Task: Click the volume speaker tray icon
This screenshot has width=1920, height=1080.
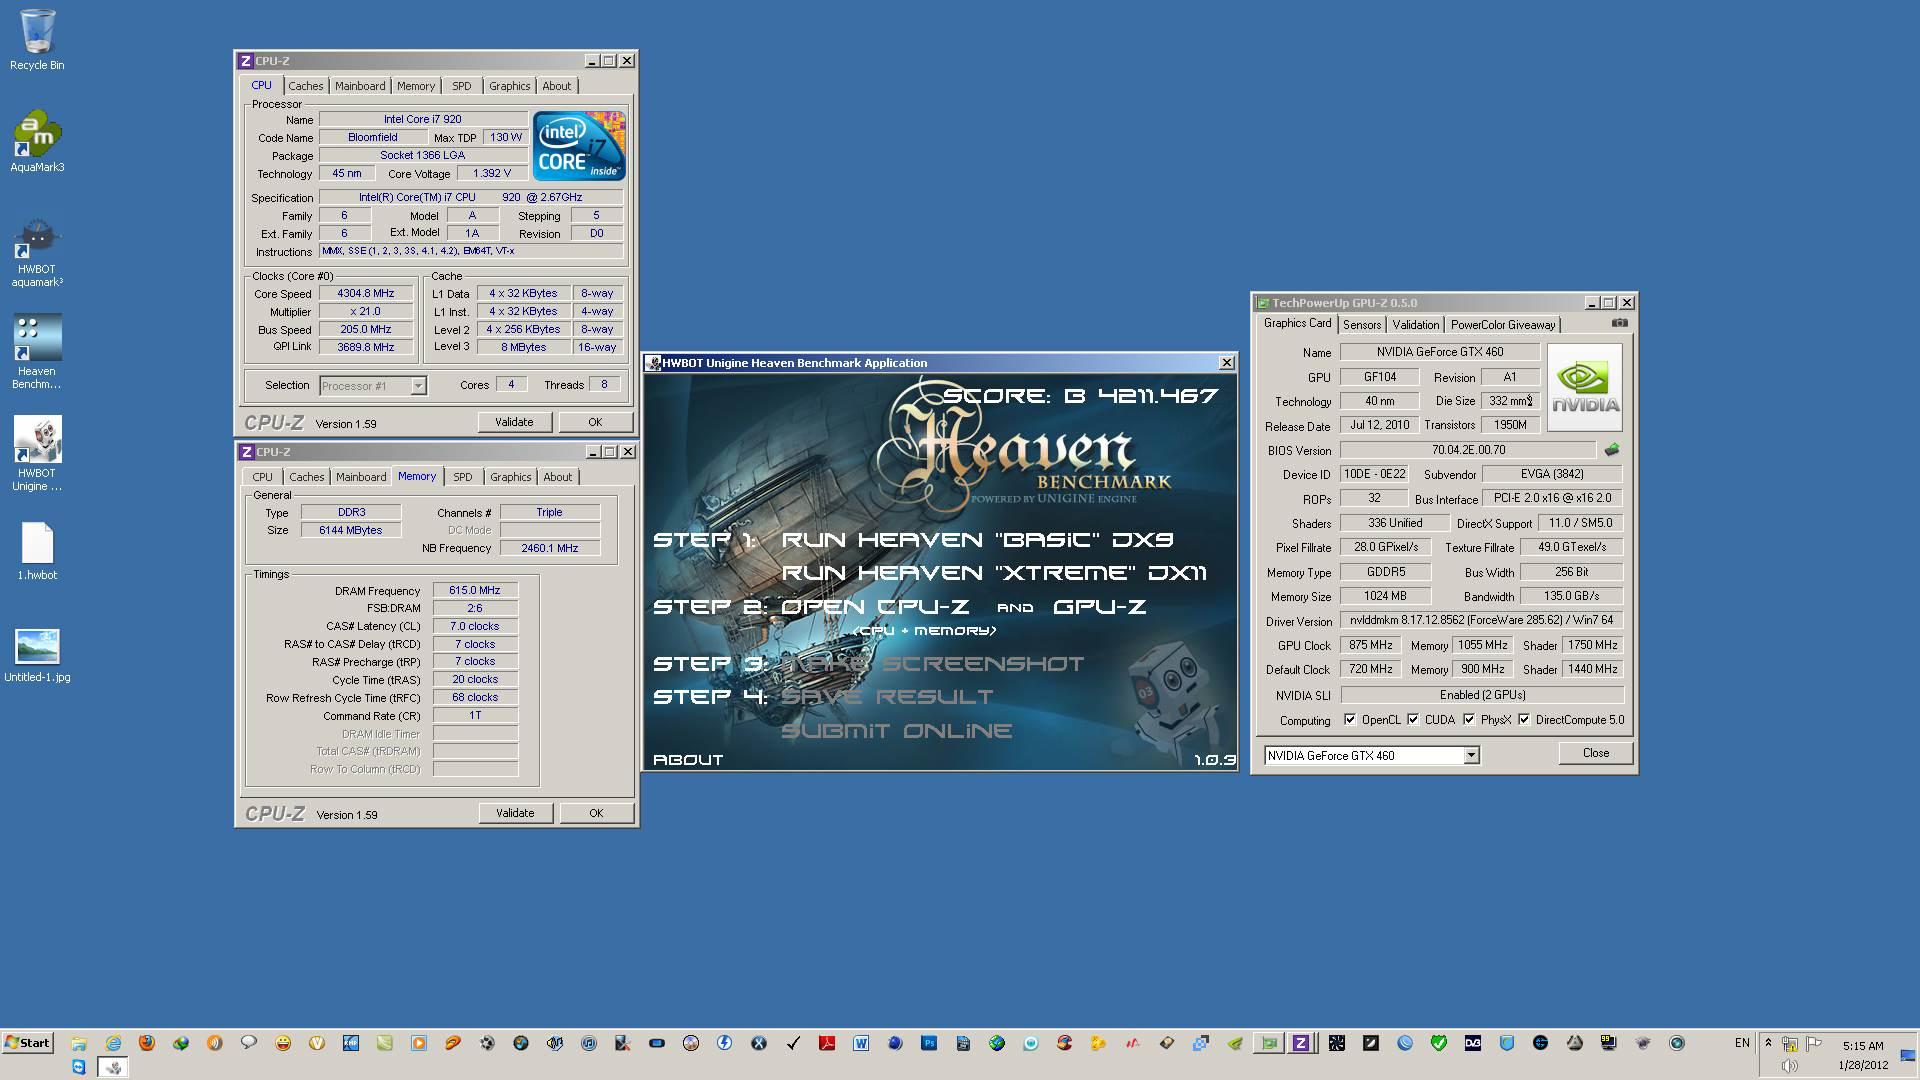Action: coord(1790,1066)
